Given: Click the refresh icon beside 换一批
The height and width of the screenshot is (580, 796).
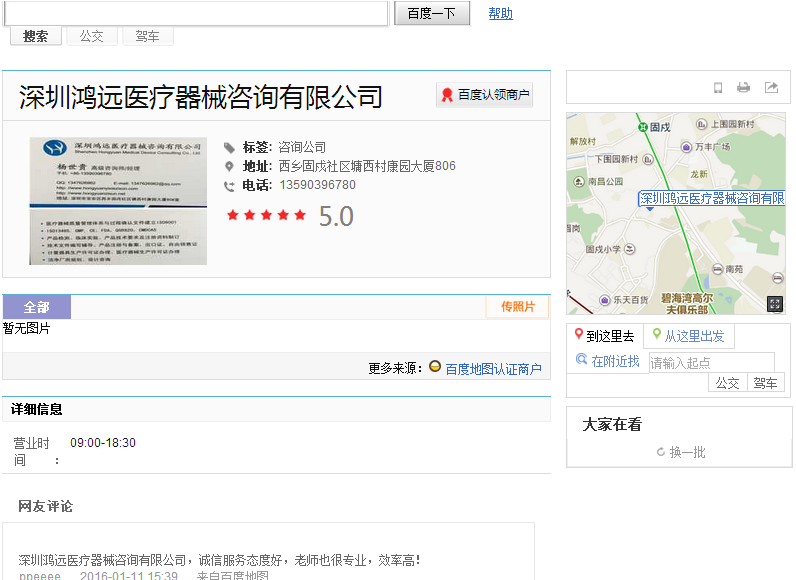Looking at the screenshot, I should [x=661, y=452].
